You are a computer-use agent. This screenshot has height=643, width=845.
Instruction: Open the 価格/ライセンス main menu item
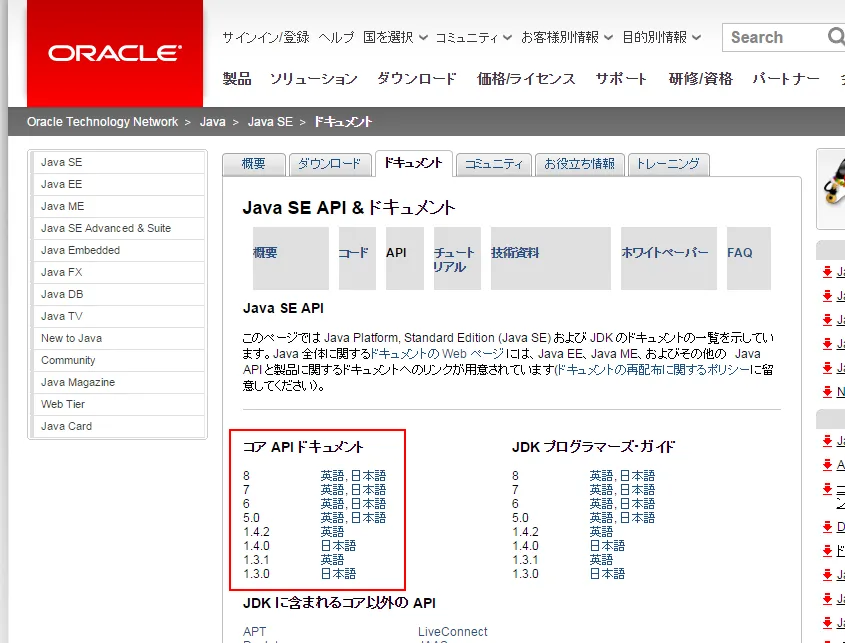(x=526, y=79)
